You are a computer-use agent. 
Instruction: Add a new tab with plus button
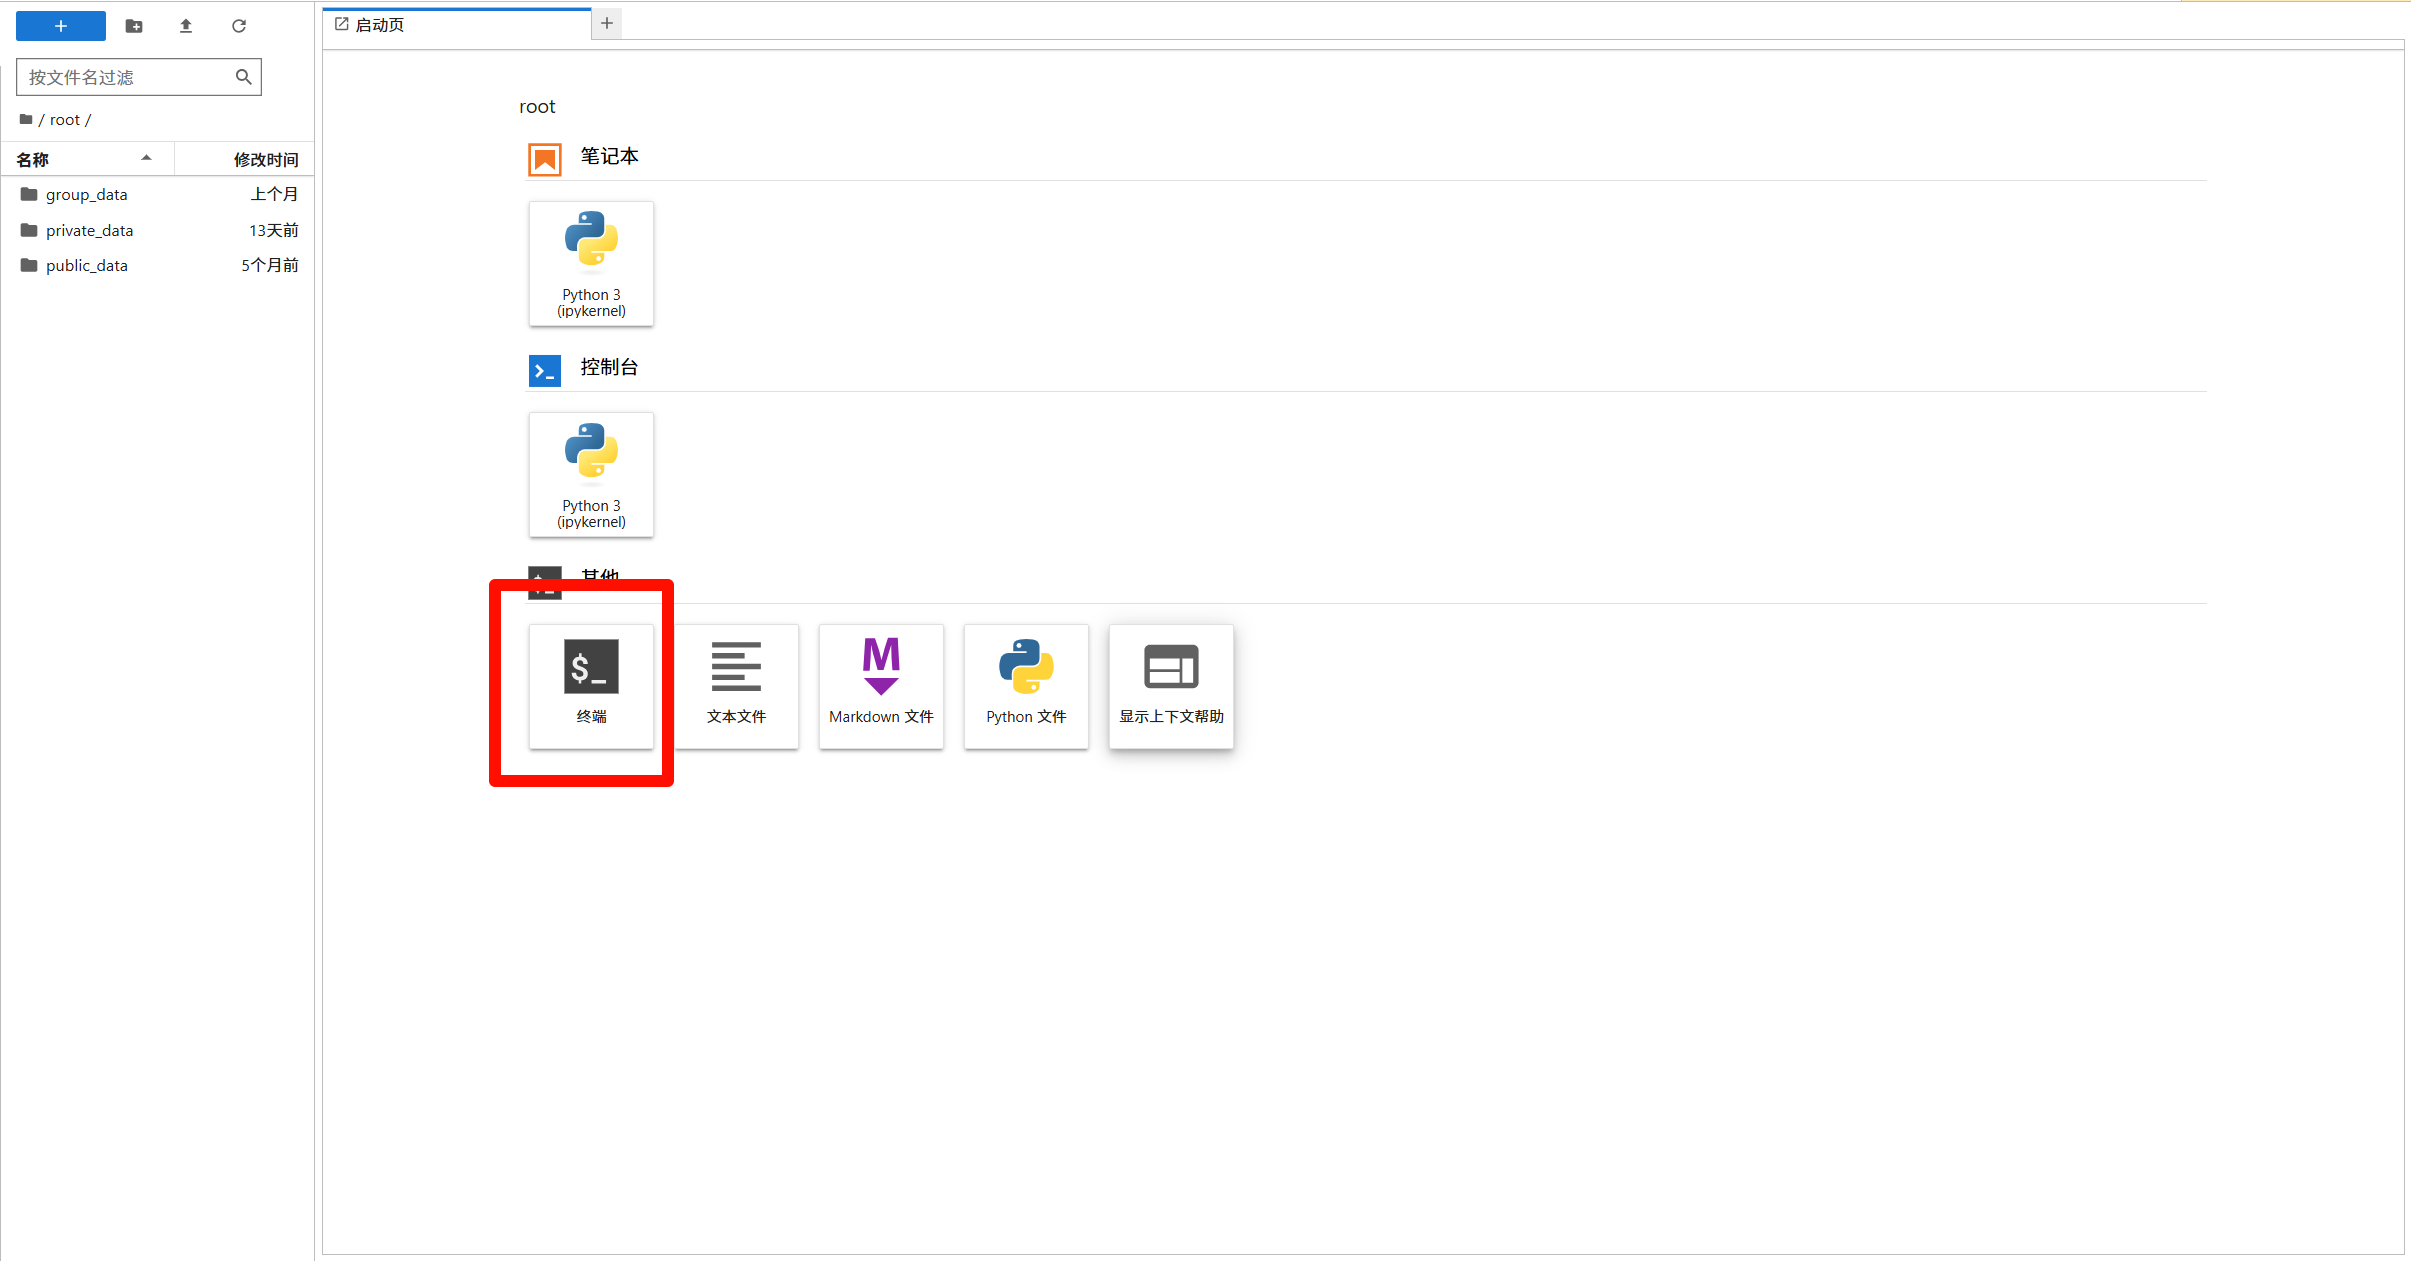point(606,23)
